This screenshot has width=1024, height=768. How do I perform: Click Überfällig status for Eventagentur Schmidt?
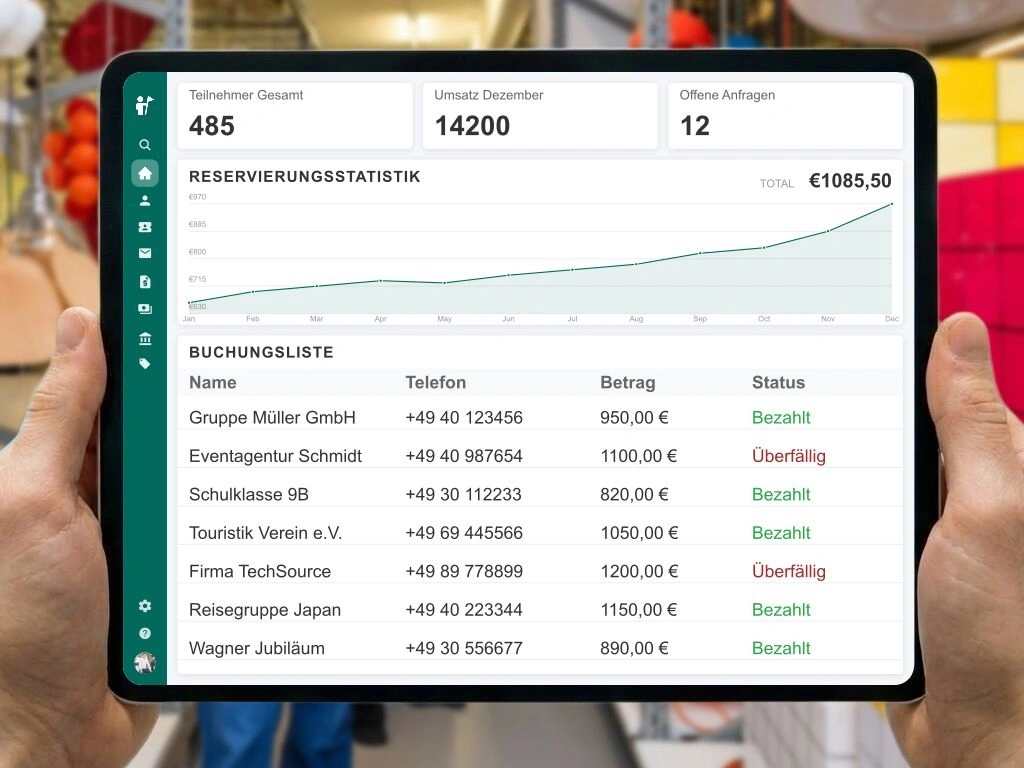pyautogui.click(x=788, y=456)
